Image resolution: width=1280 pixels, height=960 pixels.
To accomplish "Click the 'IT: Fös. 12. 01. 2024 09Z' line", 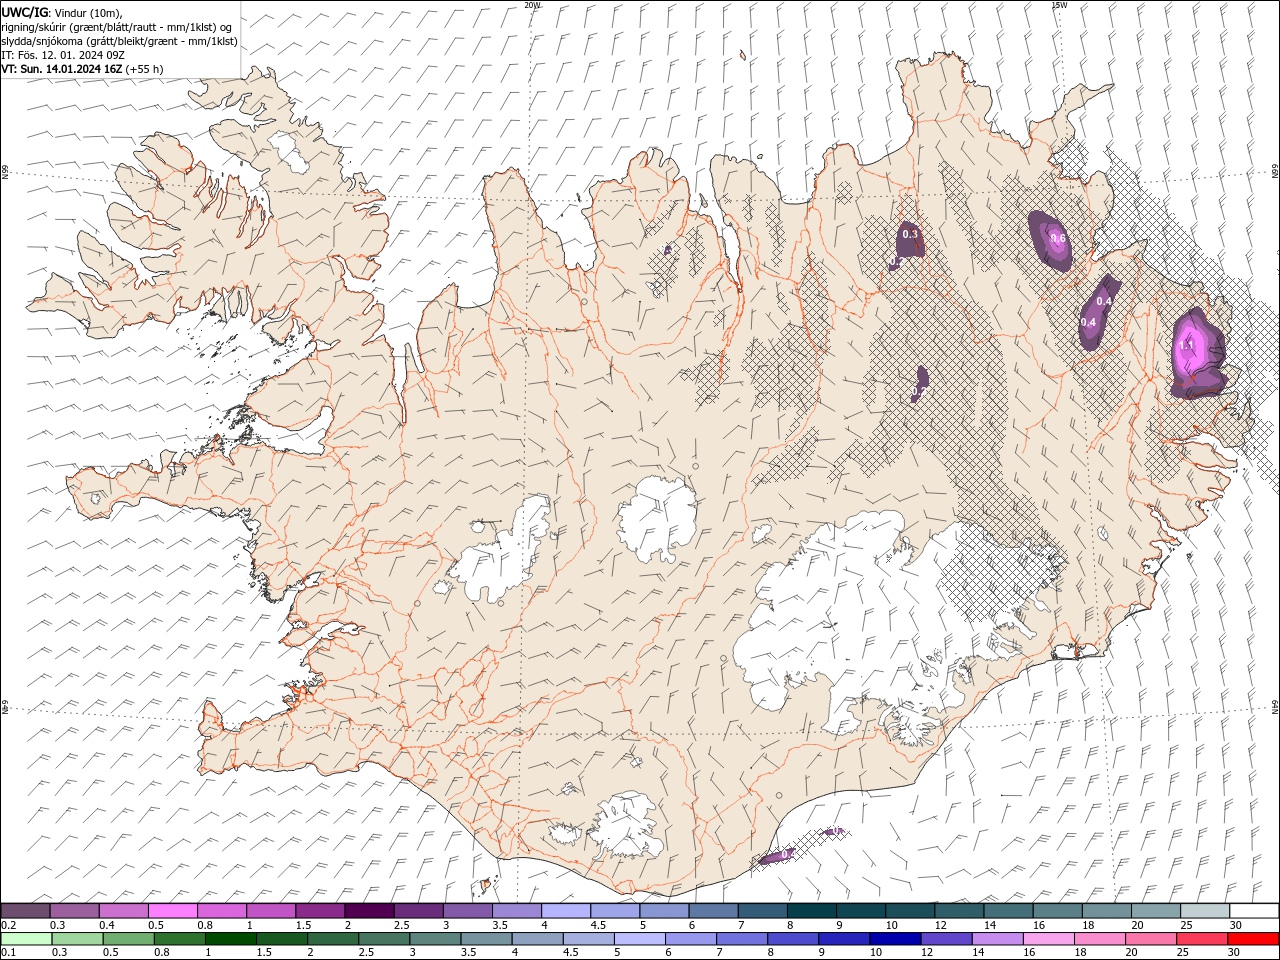I will 62,55.
